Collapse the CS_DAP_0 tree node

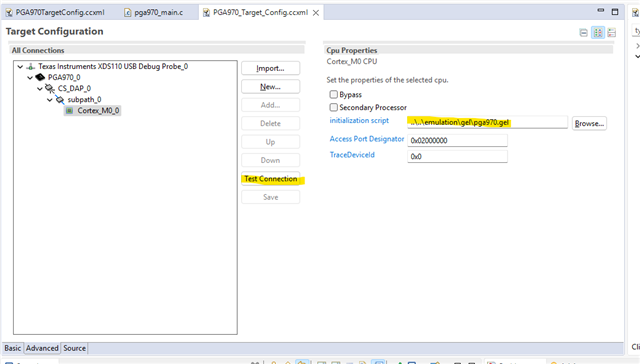point(40,89)
